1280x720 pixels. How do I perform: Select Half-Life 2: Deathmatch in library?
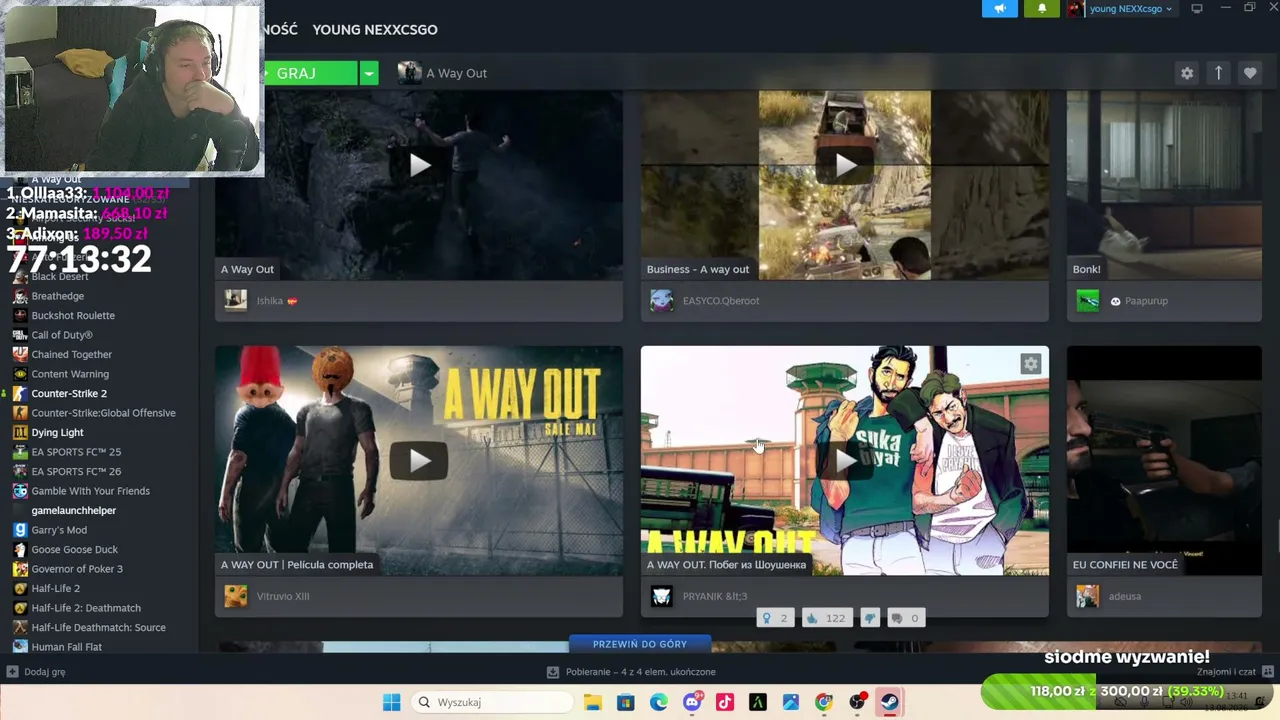[x=86, y=608]
